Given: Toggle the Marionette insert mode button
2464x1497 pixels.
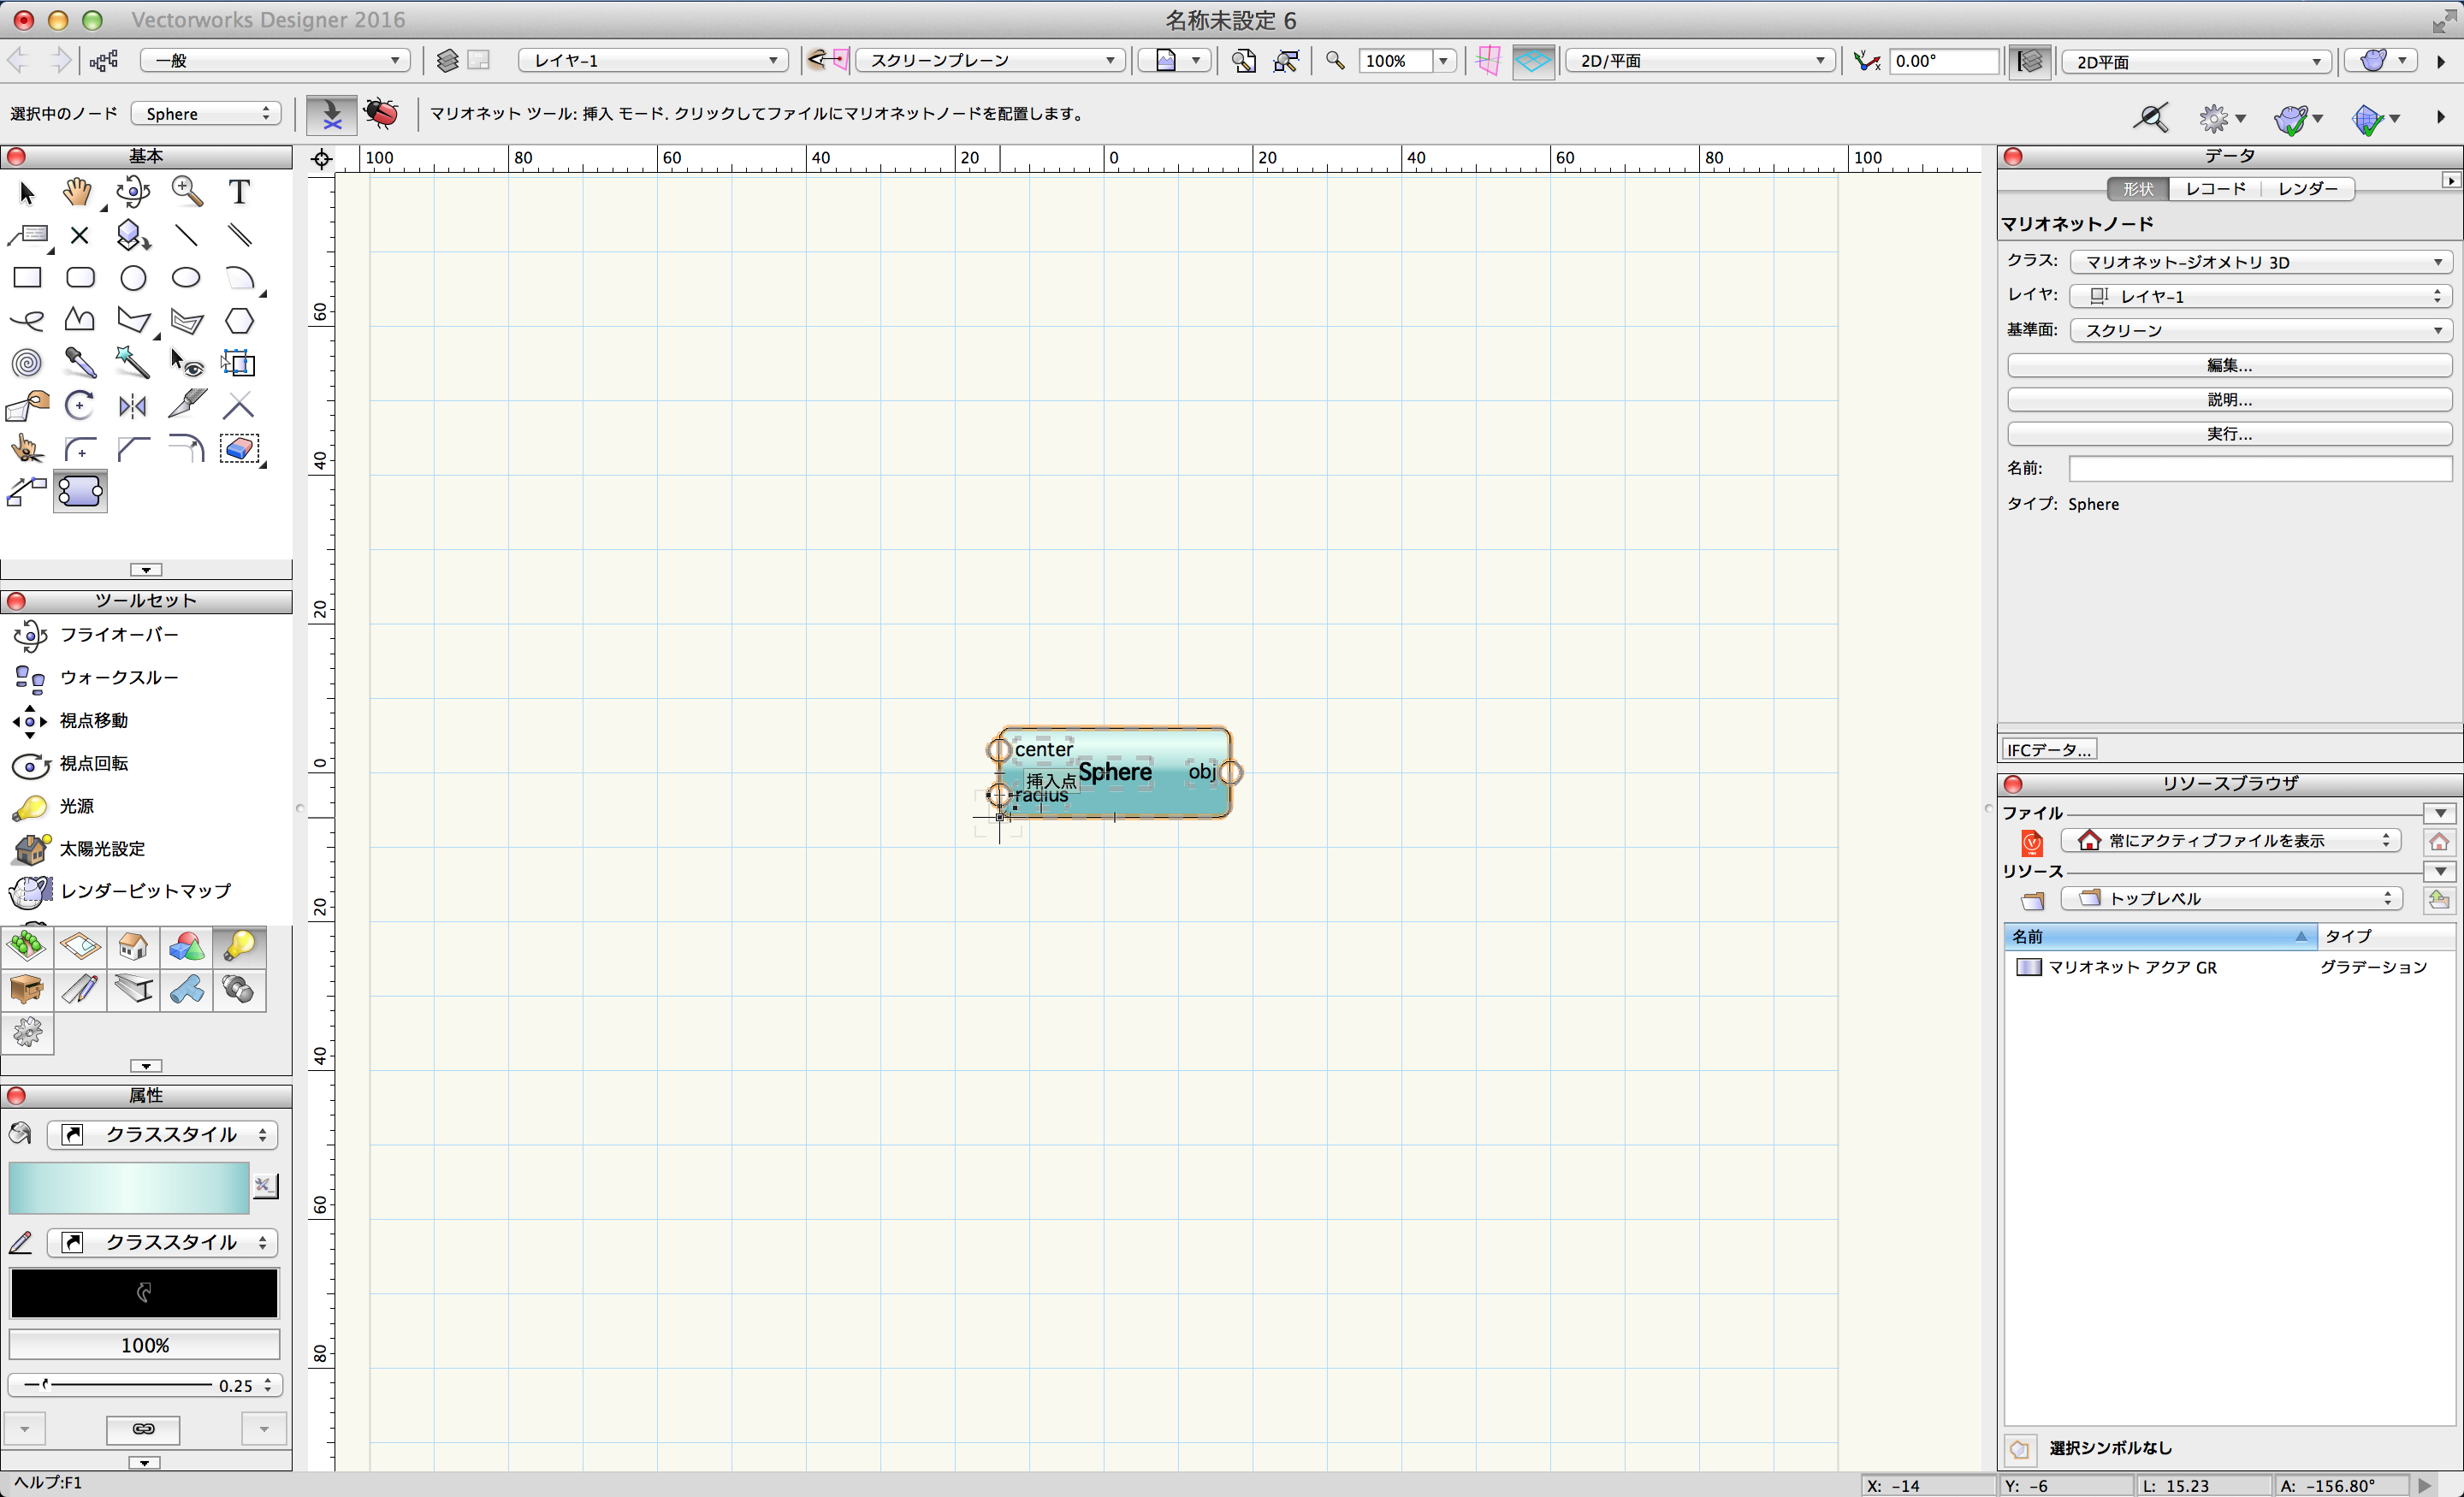Looking at the screenshot, I should [331, 113].
